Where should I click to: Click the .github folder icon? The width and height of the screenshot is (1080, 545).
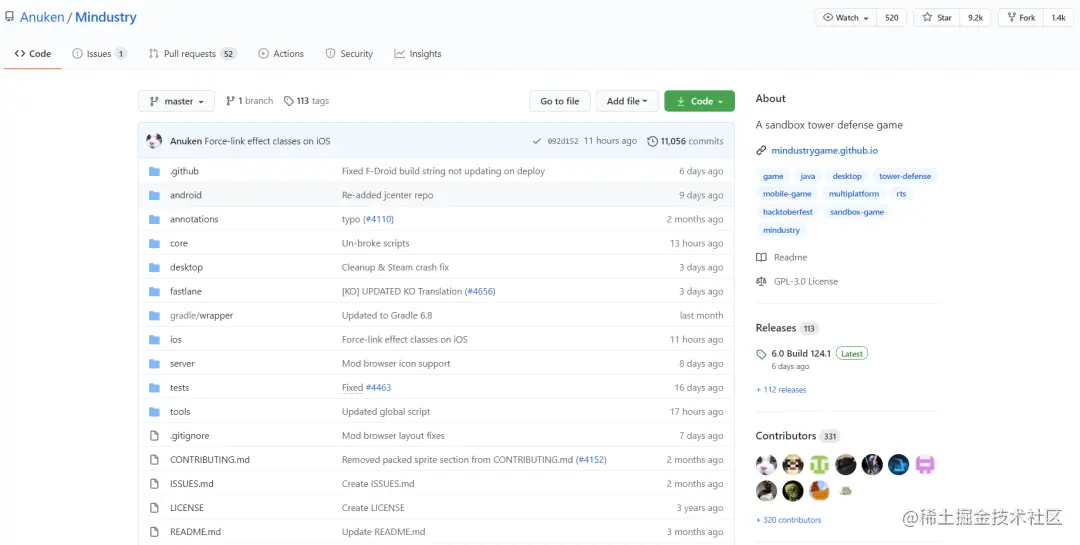click(x=154, y=171)
